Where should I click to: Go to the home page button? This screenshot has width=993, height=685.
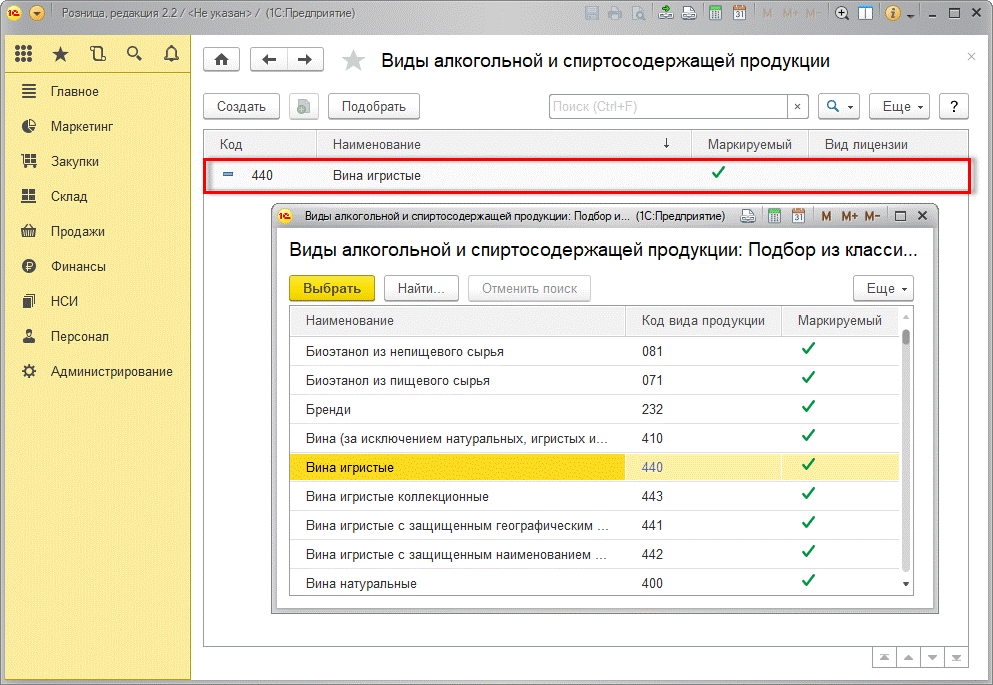tap(221, 60)
